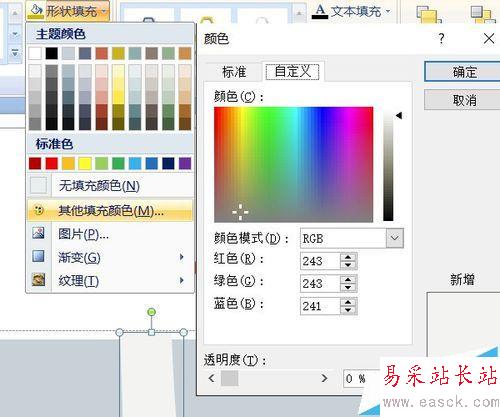Close the 颜色 dialog
Screen dimensions: 500x417
[x=489, y=38]
